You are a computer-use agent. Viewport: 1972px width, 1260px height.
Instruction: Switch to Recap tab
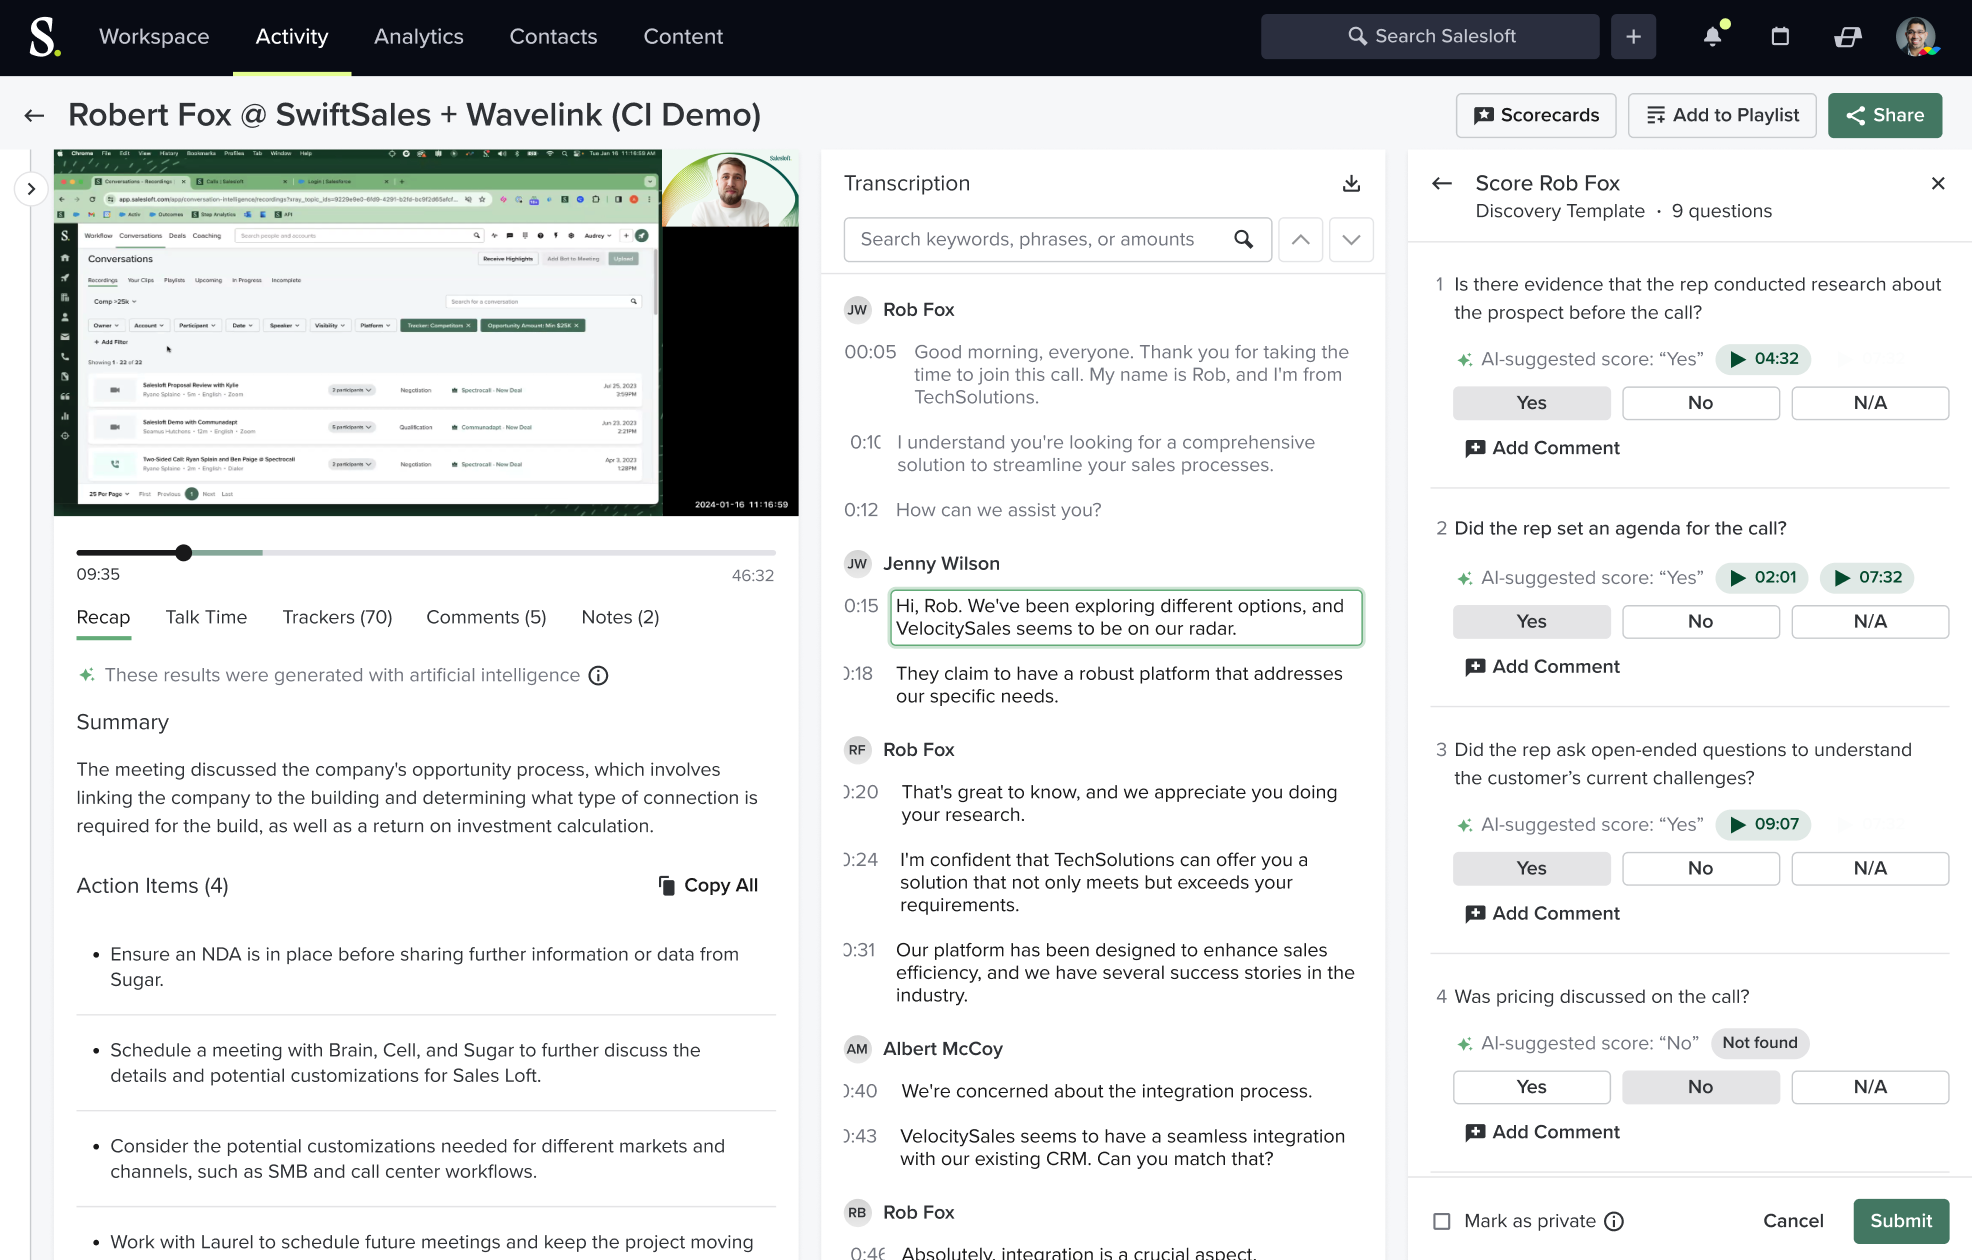pyautogui.click(x=103, y=617)
